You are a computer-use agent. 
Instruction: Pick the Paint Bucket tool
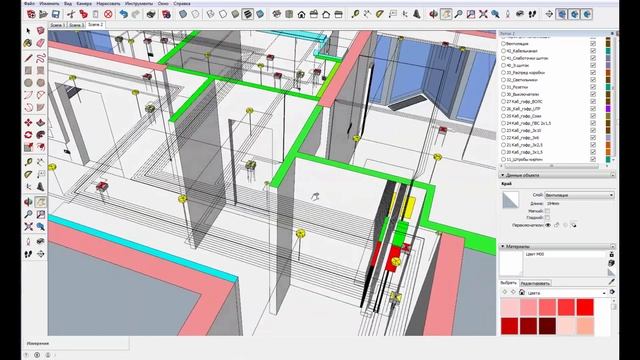coord(28,43)
